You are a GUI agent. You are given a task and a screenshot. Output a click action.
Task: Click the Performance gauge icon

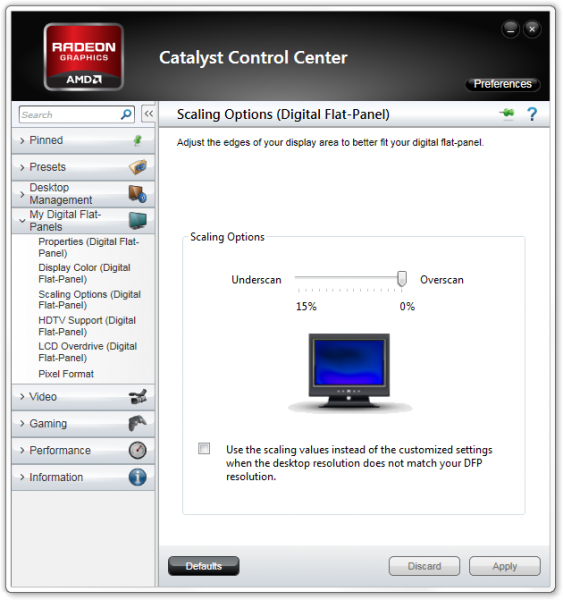[x=137, y=450]
